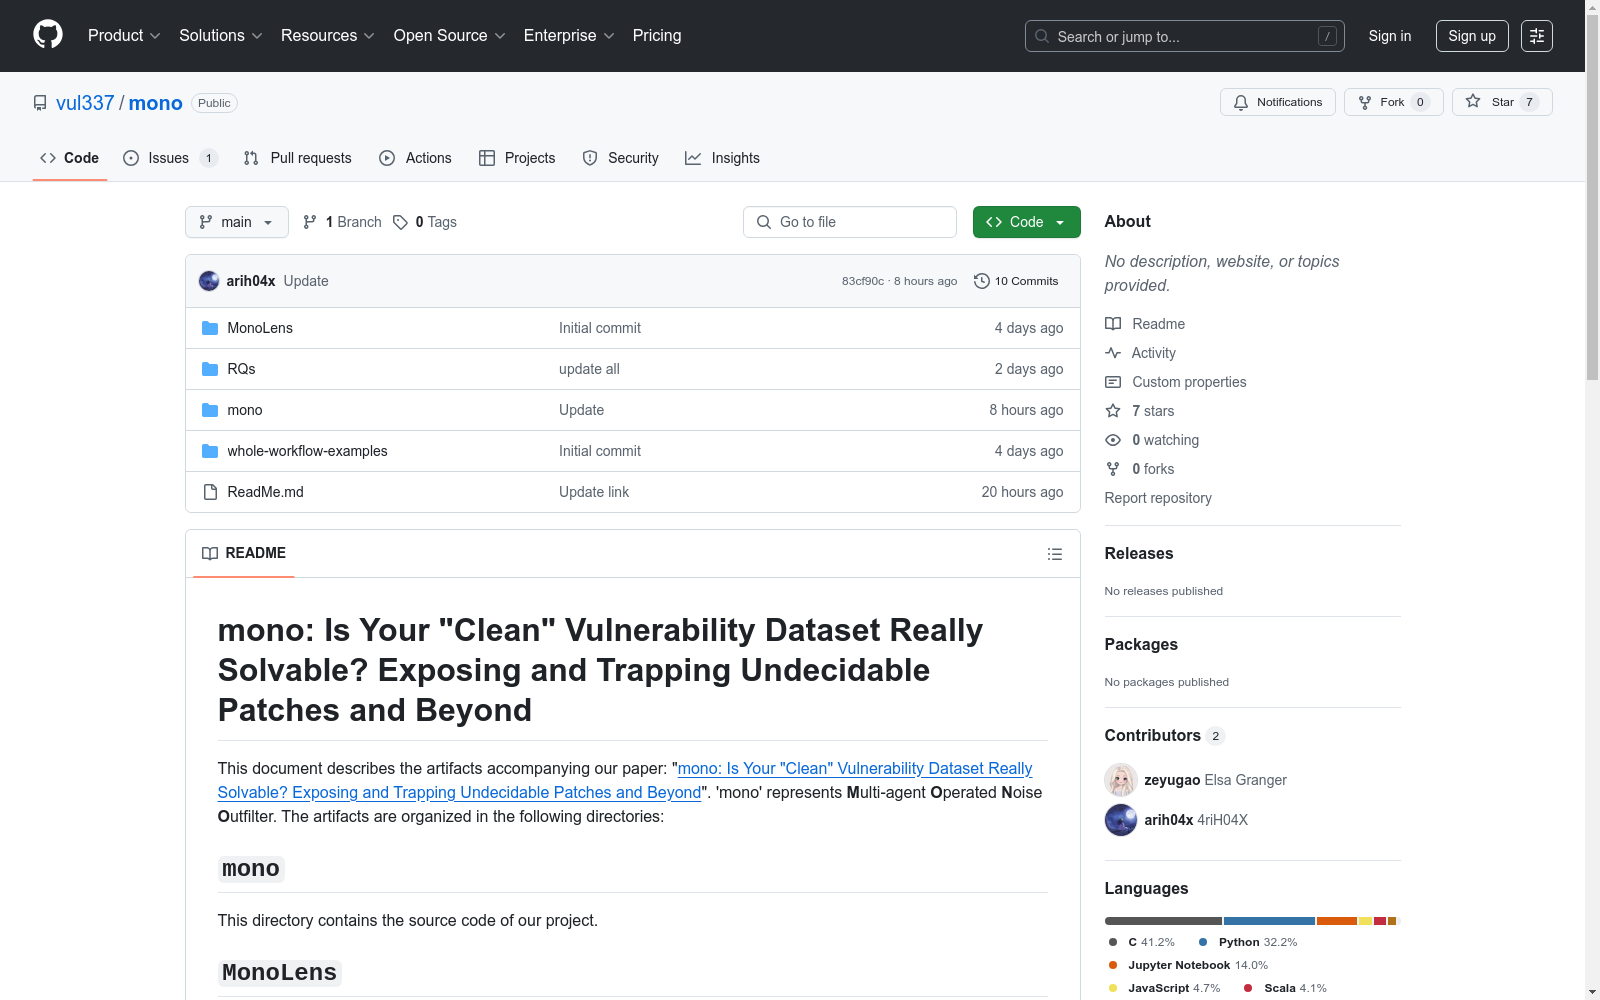The height and width of the screenshot is (1000, 1600).
Task: Click the gray C segment of language bar
Action: (x=1163, y=921)
